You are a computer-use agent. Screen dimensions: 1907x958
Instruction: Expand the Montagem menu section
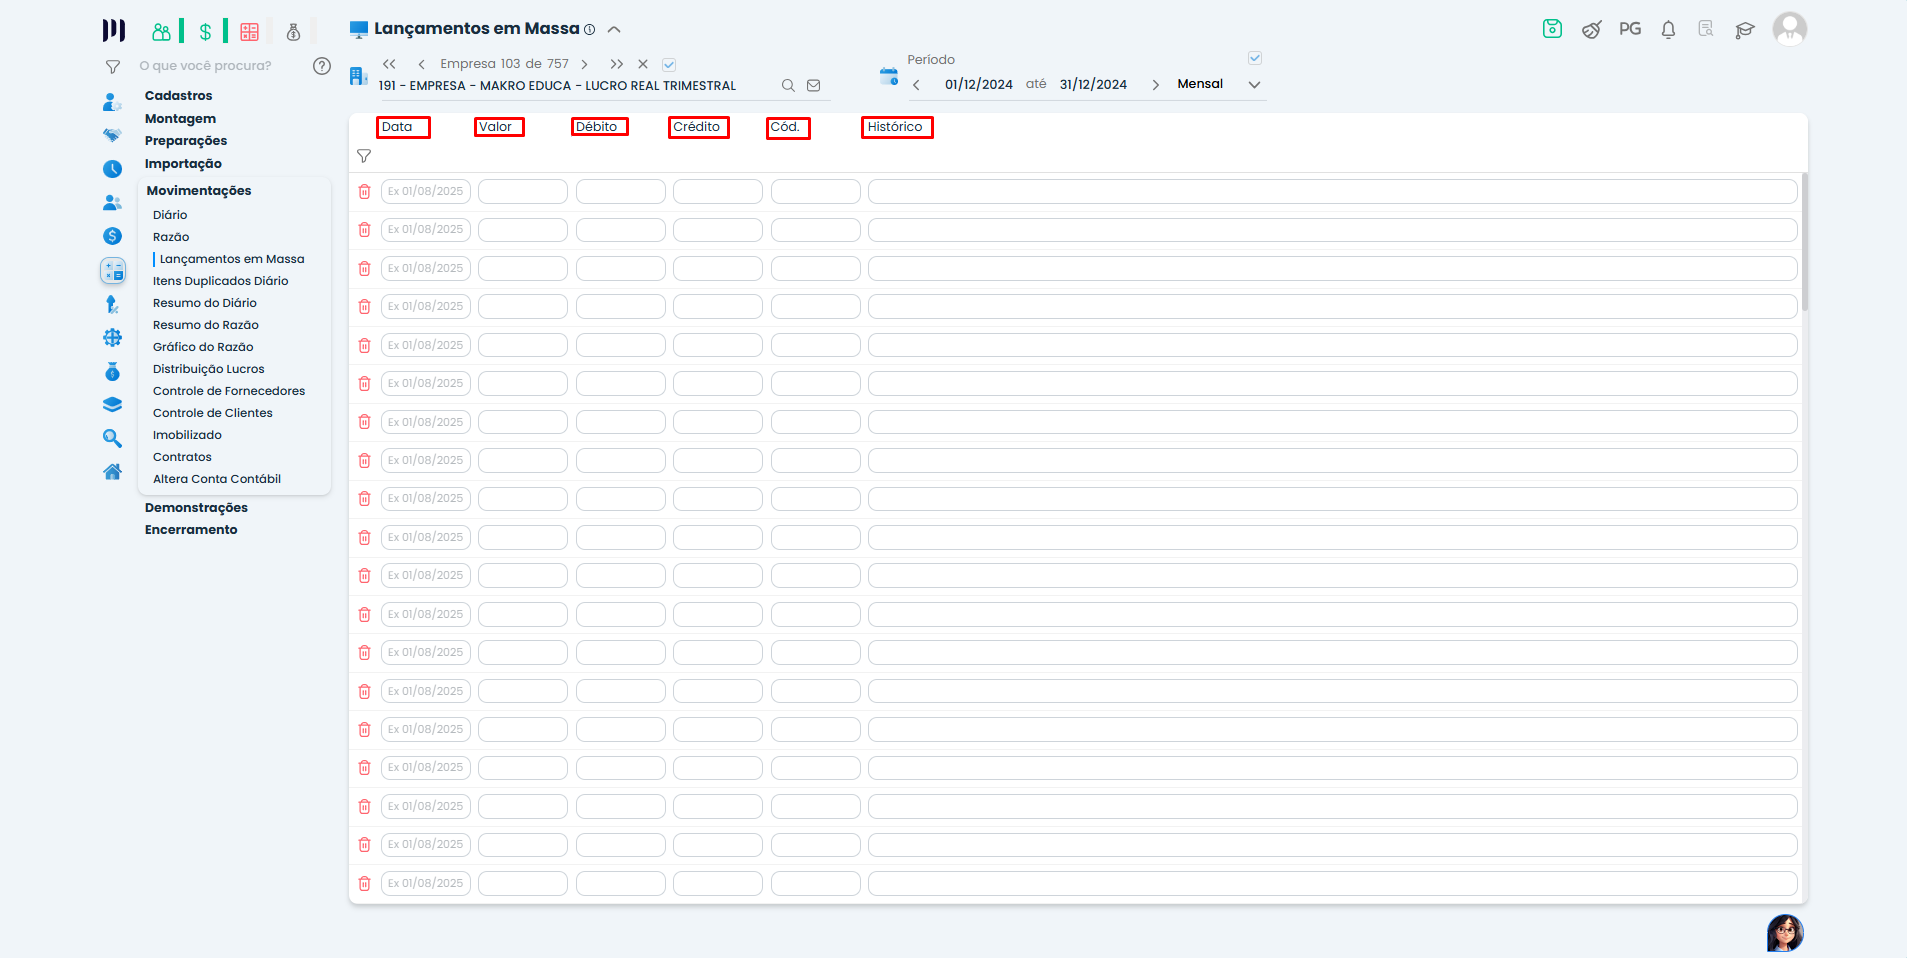click(x=180, y=119)
